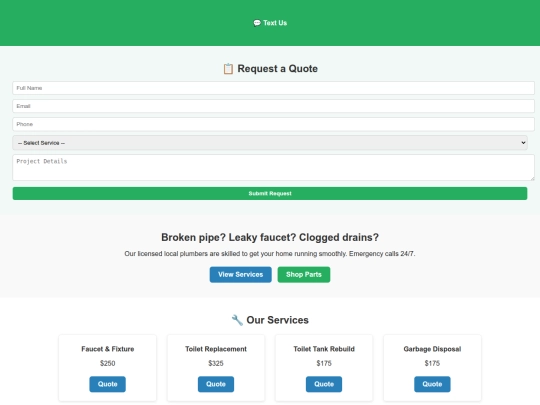Open the Select Service dropdown
The width and height of the screenshot is (540, 405).
click(x=270, y=143)
